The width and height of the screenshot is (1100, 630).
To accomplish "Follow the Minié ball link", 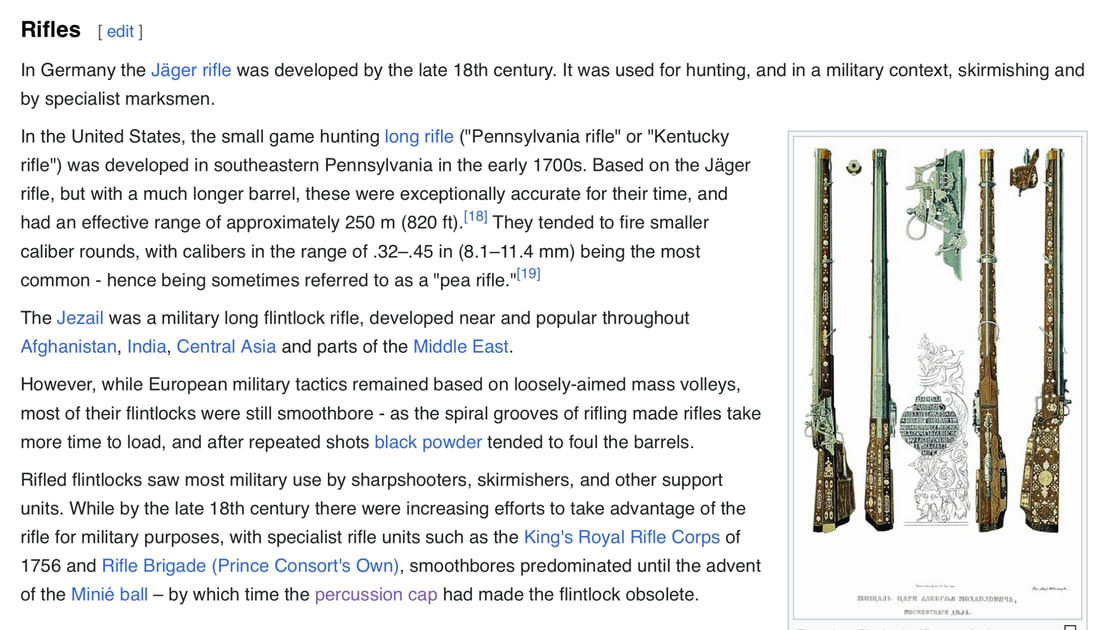I will [x=109, y=594].
